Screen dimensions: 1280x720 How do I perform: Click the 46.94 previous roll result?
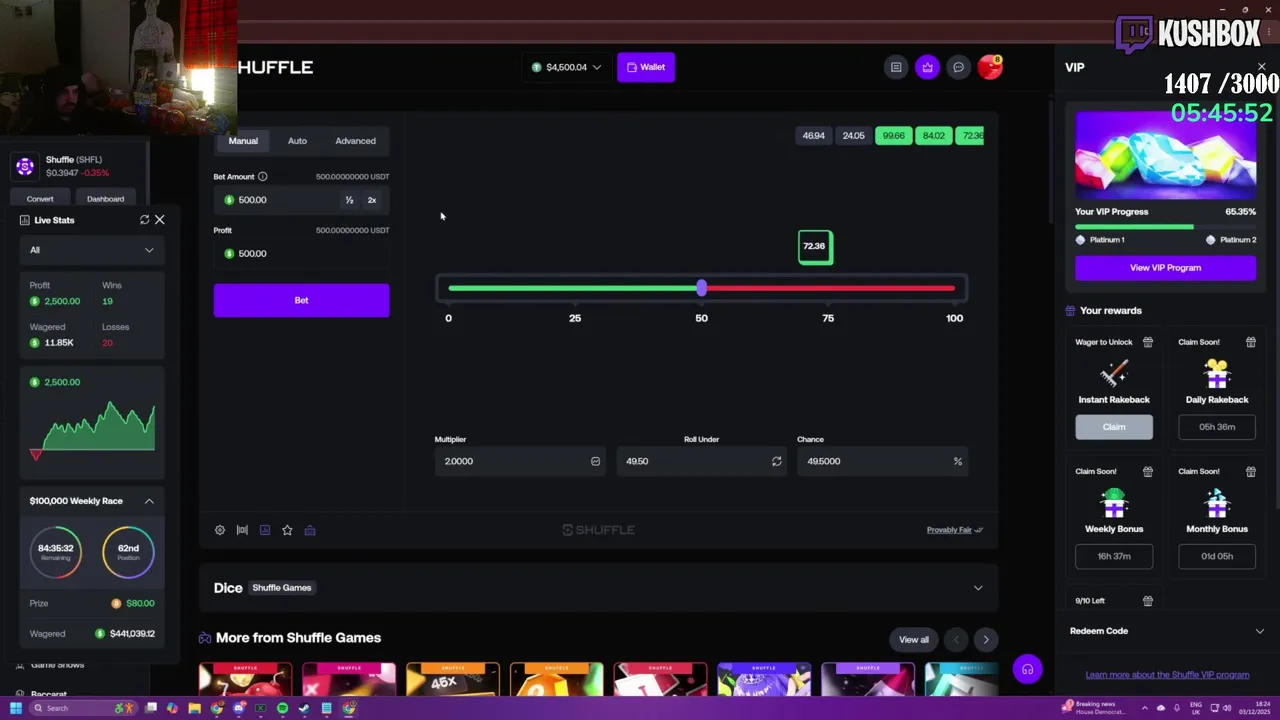coord(813,136)
